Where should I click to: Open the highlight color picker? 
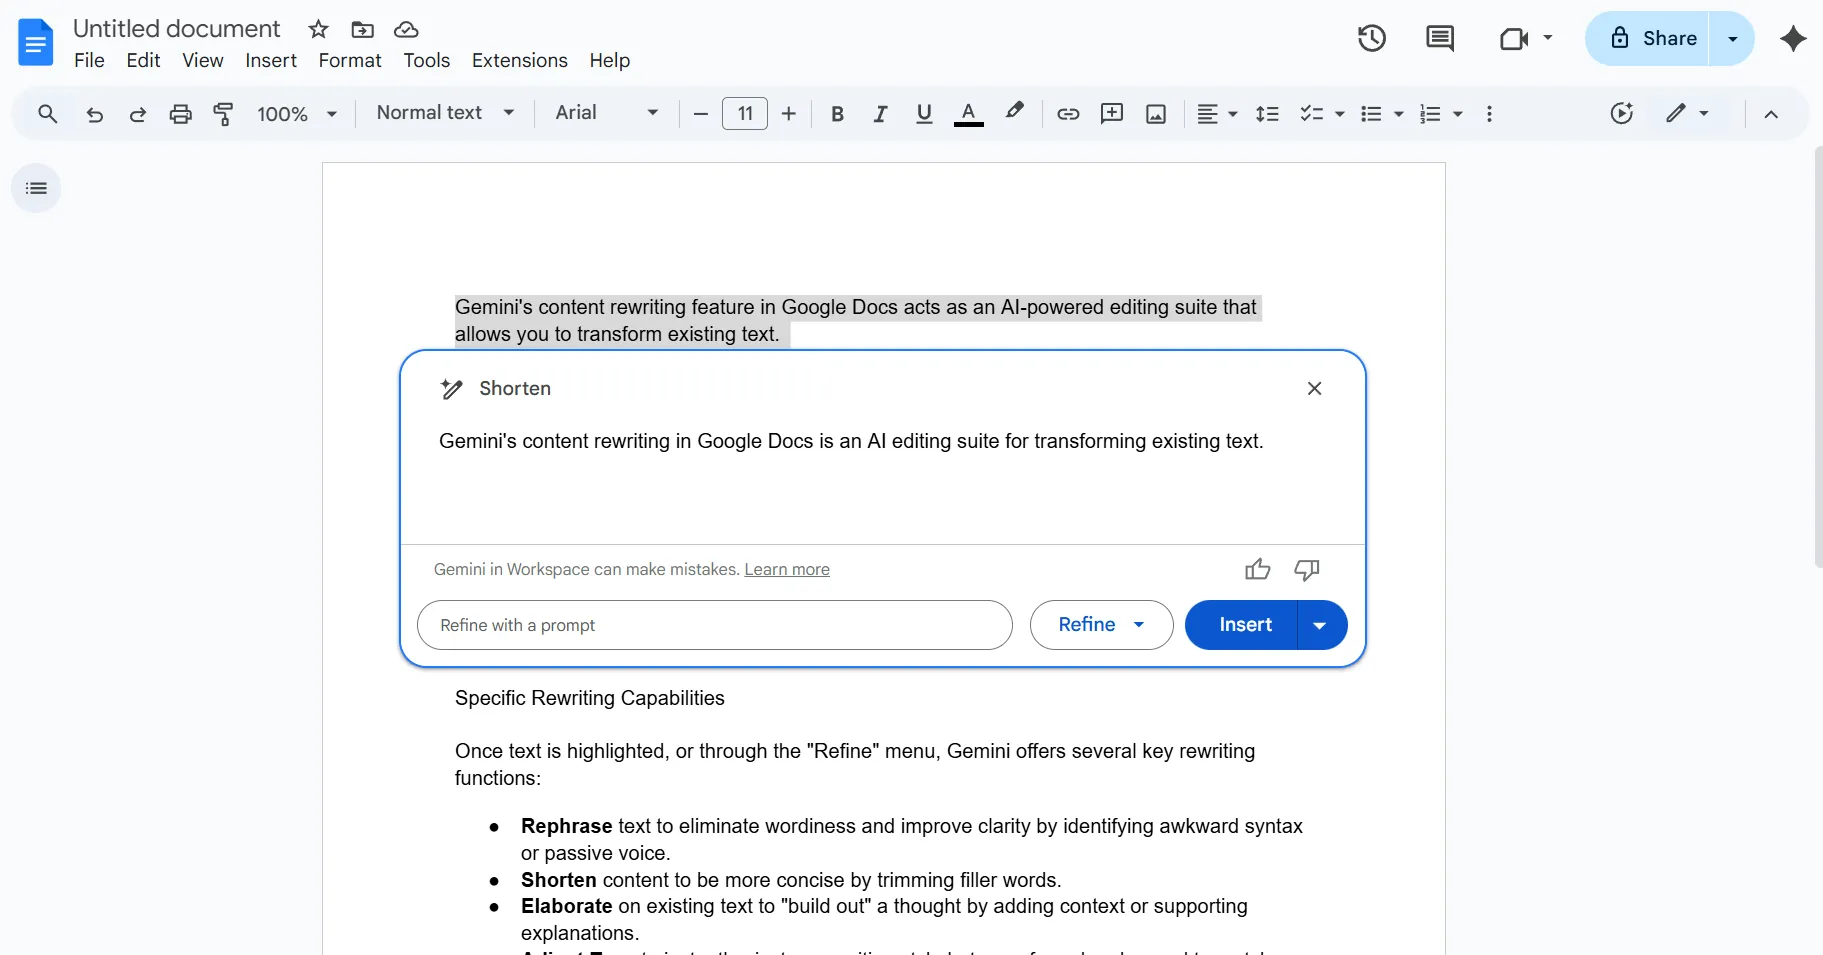(x=1015, y=112)
